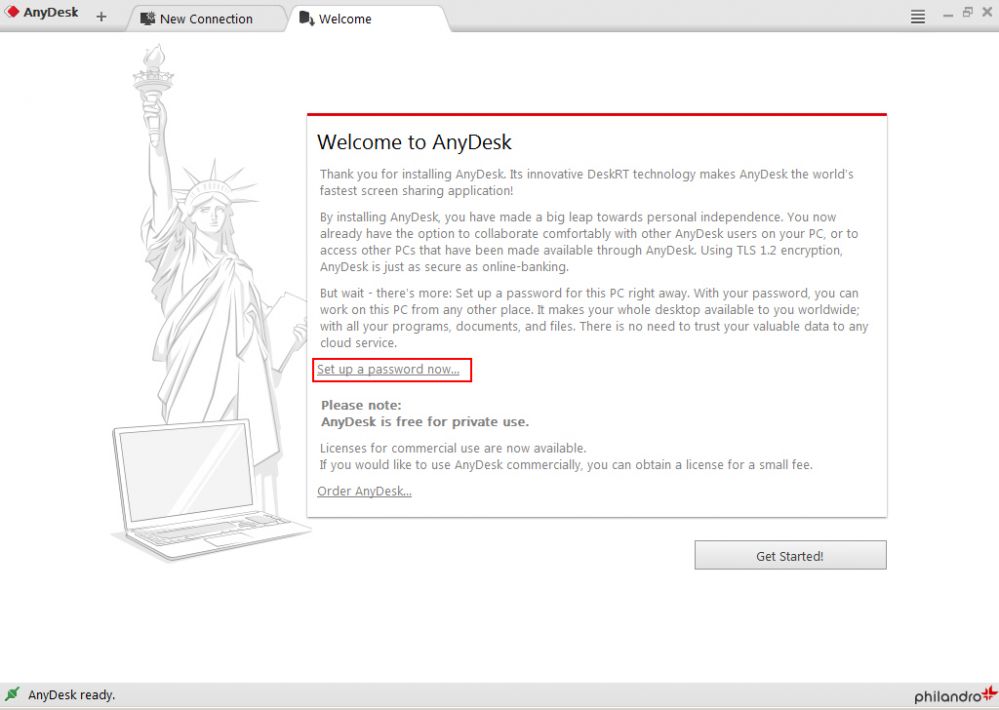This screenshot has width=999, height=710.
Task: Click the 'Welcome to AnyDesk' heading
Action: click(x=414, y=141)
